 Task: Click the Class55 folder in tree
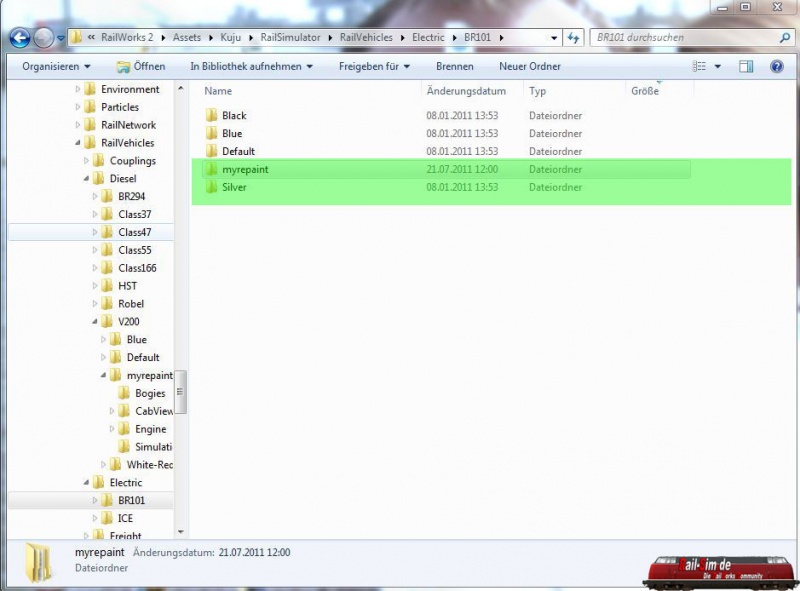coord(135,250)
